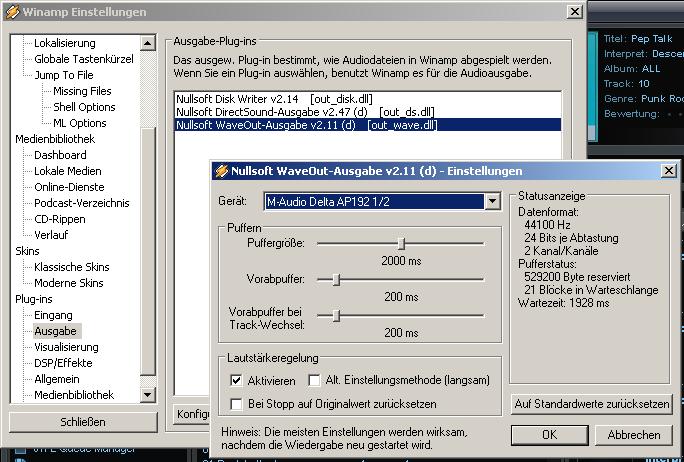
Task: Open CD-Rippen settings
Action: coord(60,219)
